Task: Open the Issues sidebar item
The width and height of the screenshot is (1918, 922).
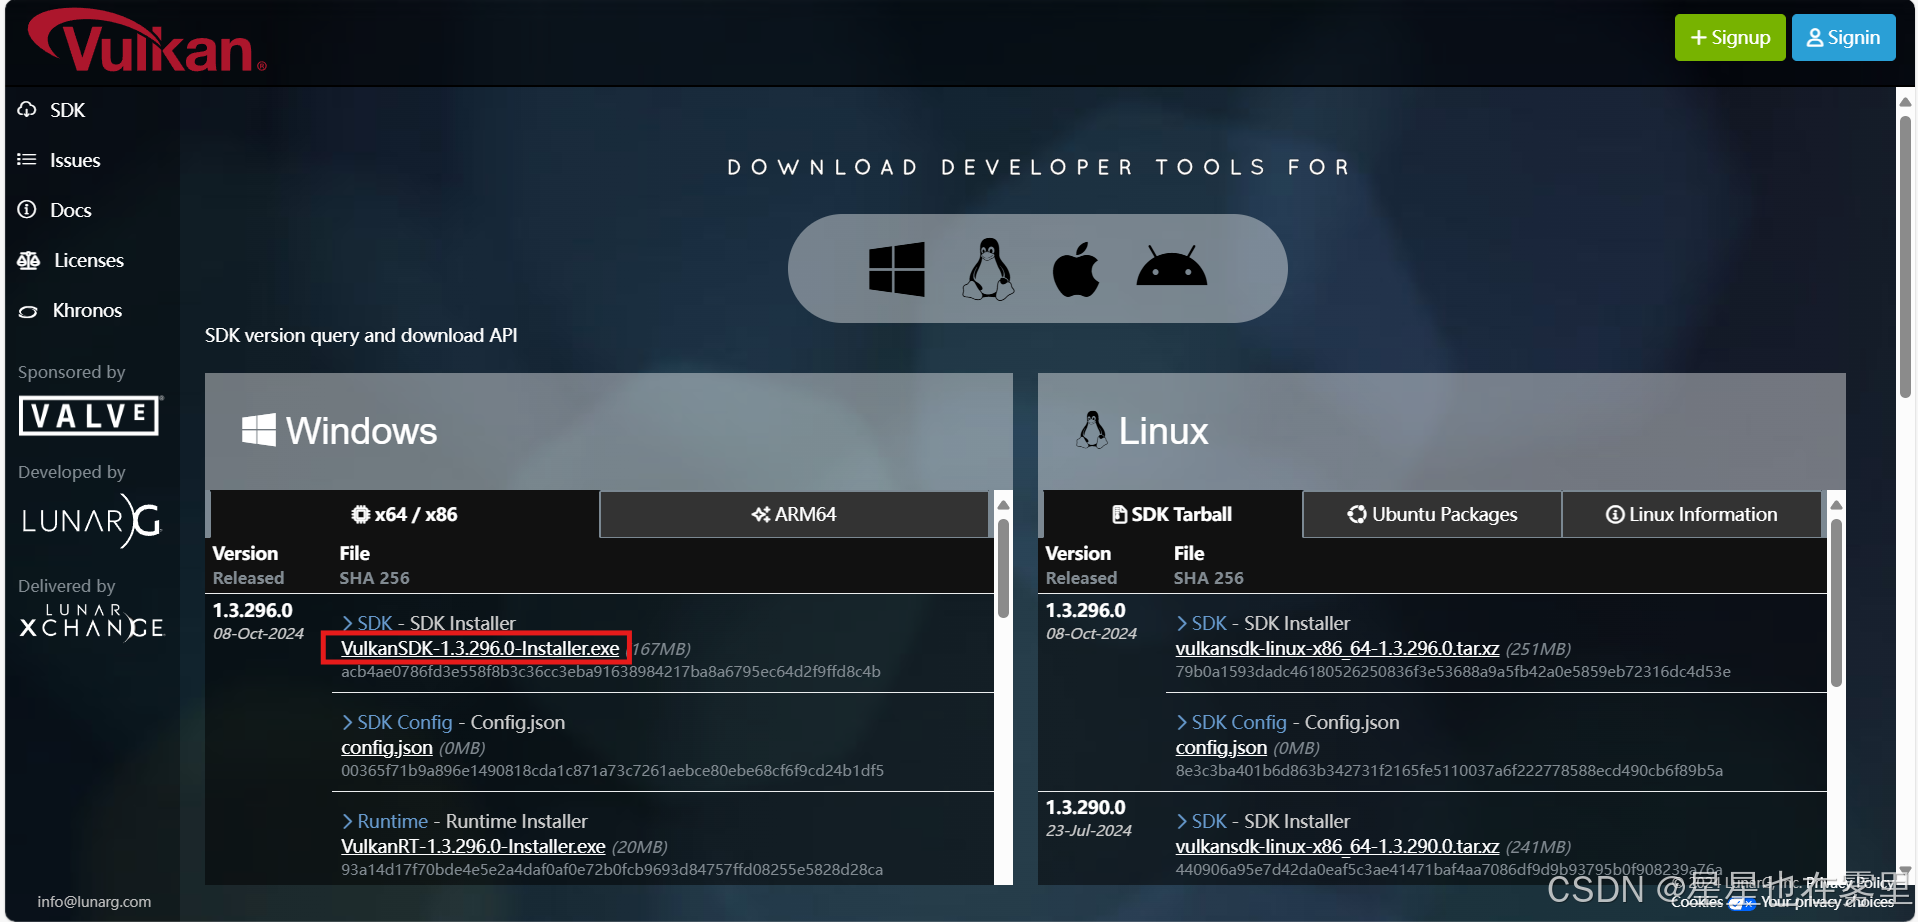Action: click(x=59, y=160)
